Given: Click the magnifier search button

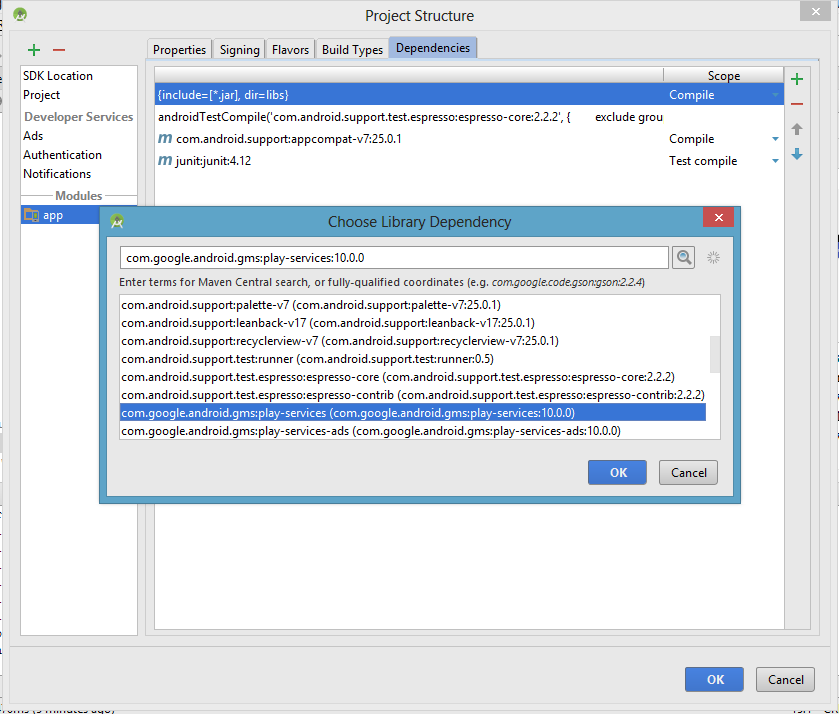Looking at the screenshot, I should click(683, 257).
